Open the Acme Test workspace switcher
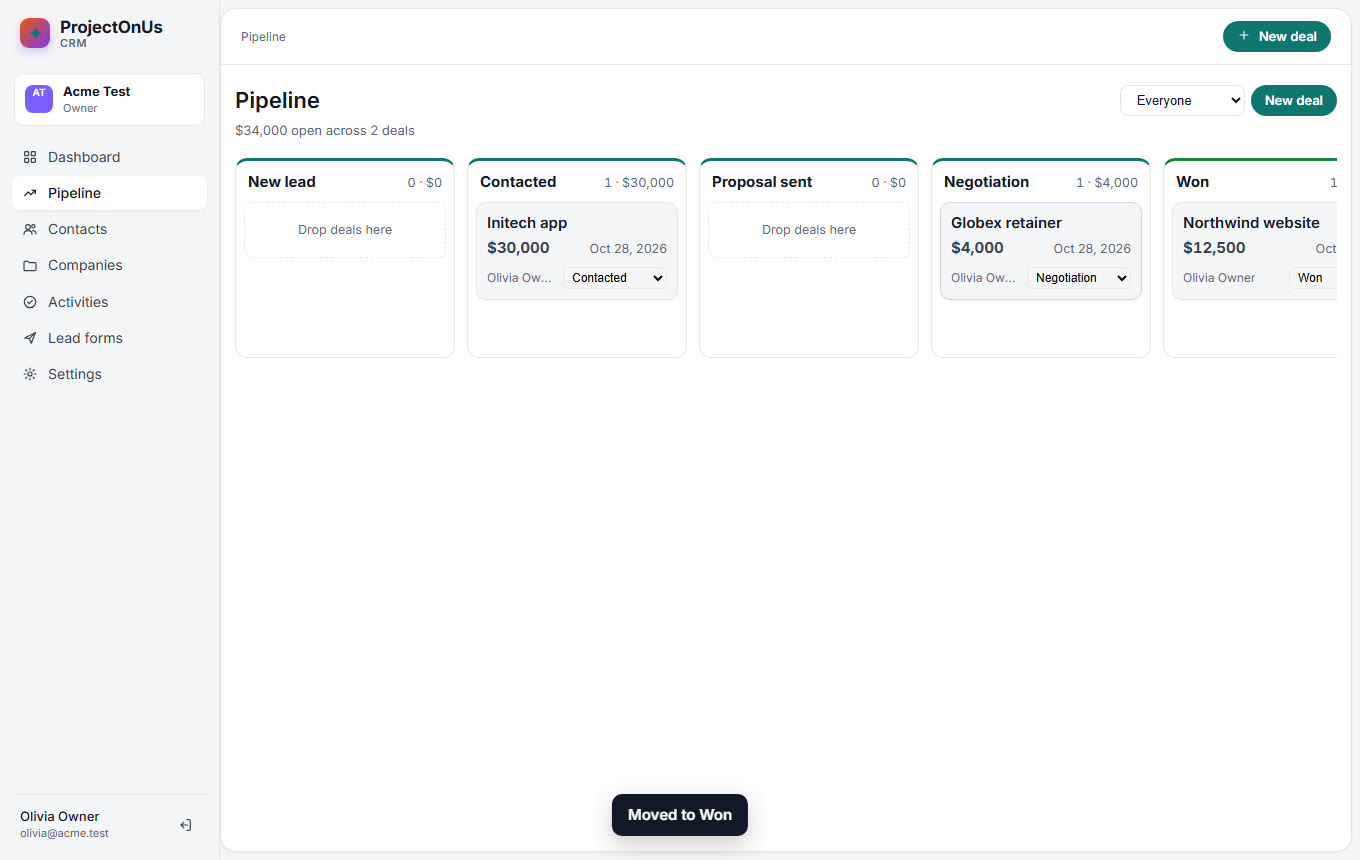This screenshot has height=860, width=1360. [x=110, y=99]
